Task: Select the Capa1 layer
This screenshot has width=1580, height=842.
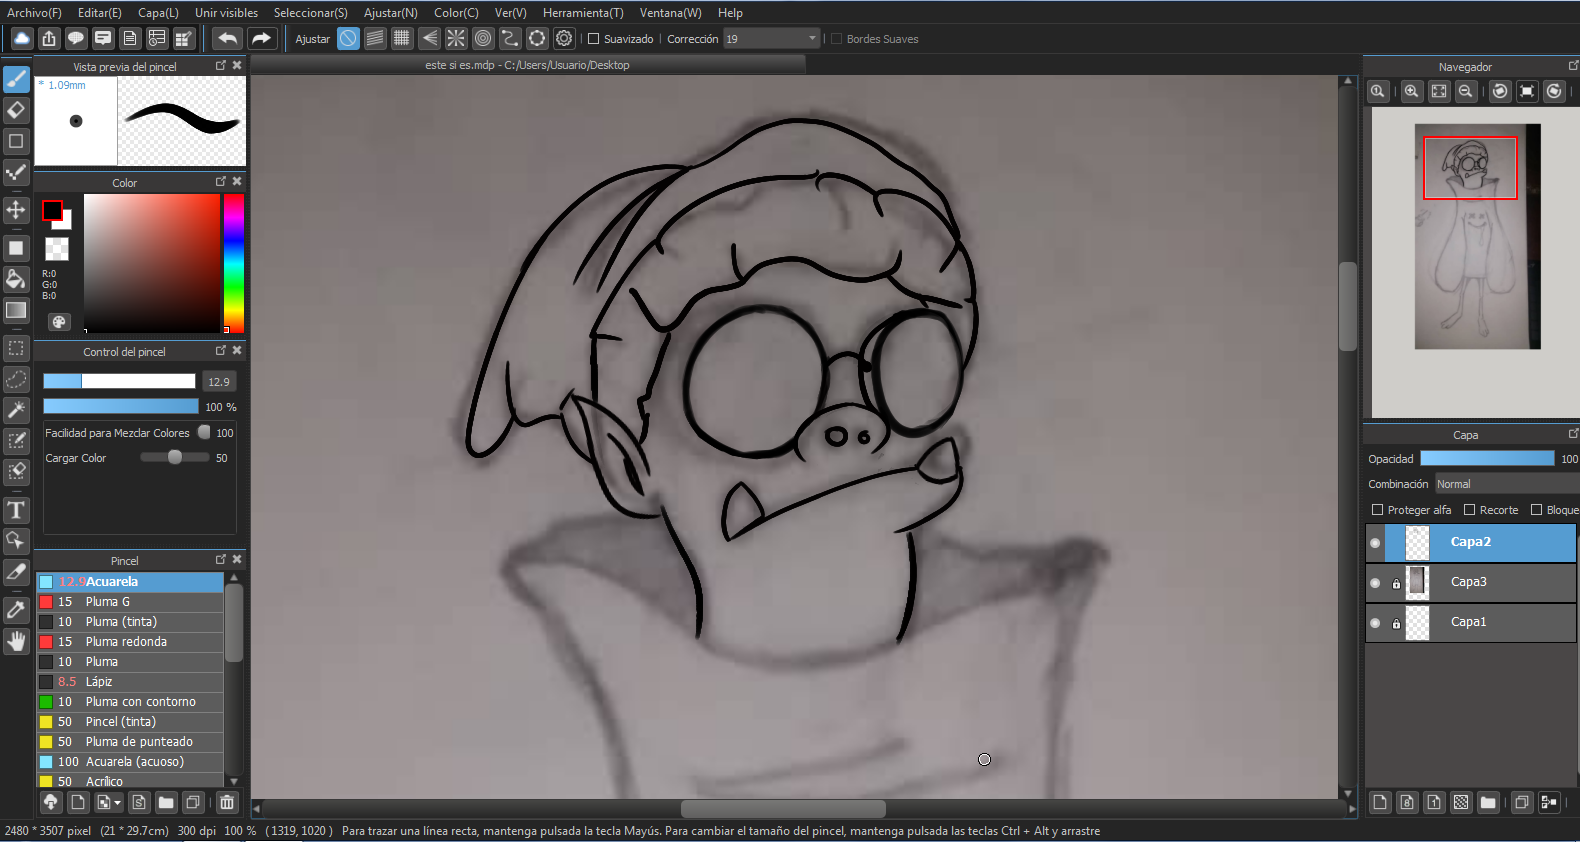Action: click(x=1470, y=623)
